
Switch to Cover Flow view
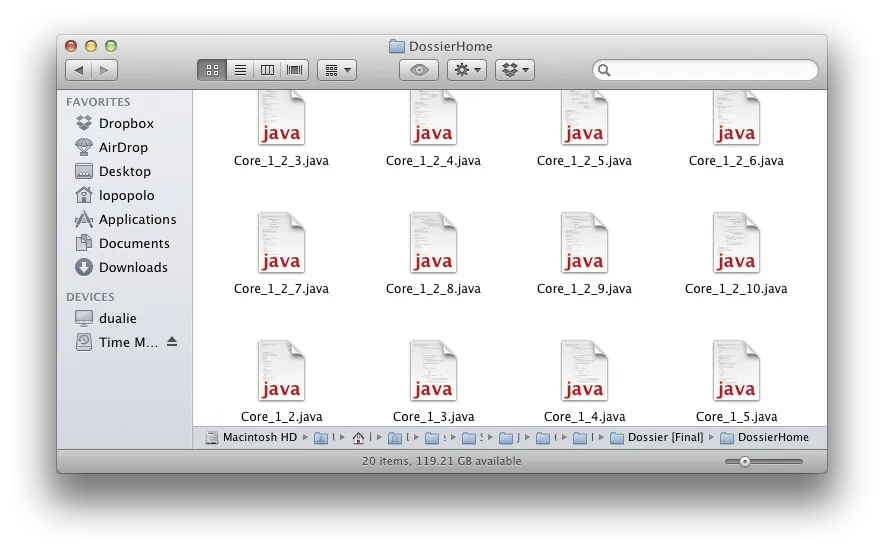[x=294, y=70]
